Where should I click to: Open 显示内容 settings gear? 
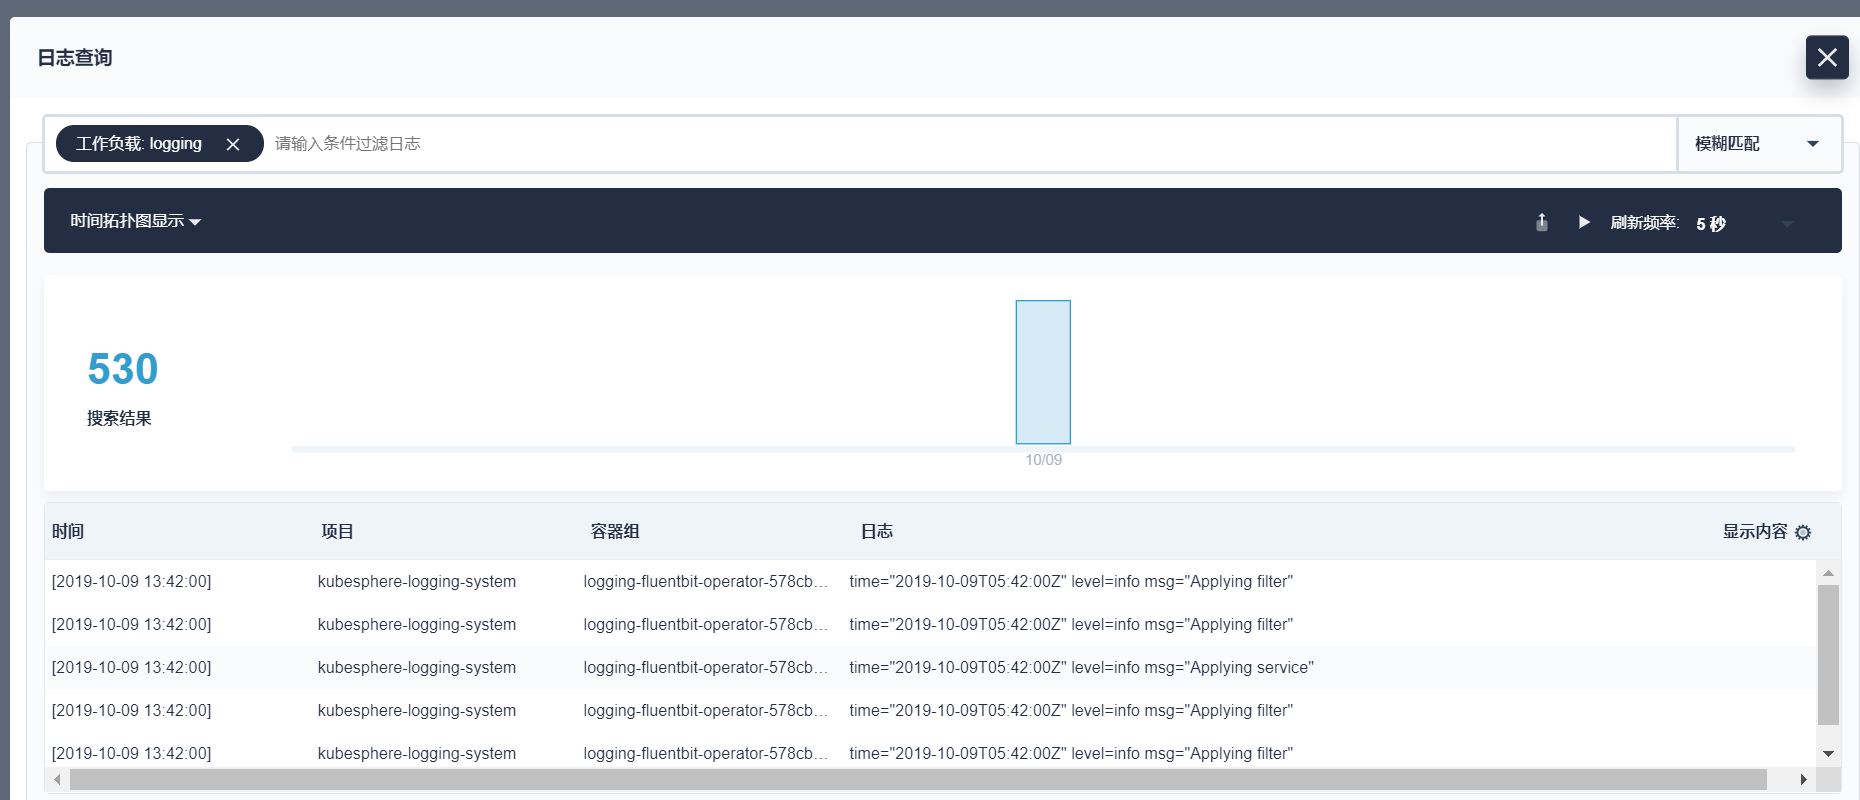1803,532
